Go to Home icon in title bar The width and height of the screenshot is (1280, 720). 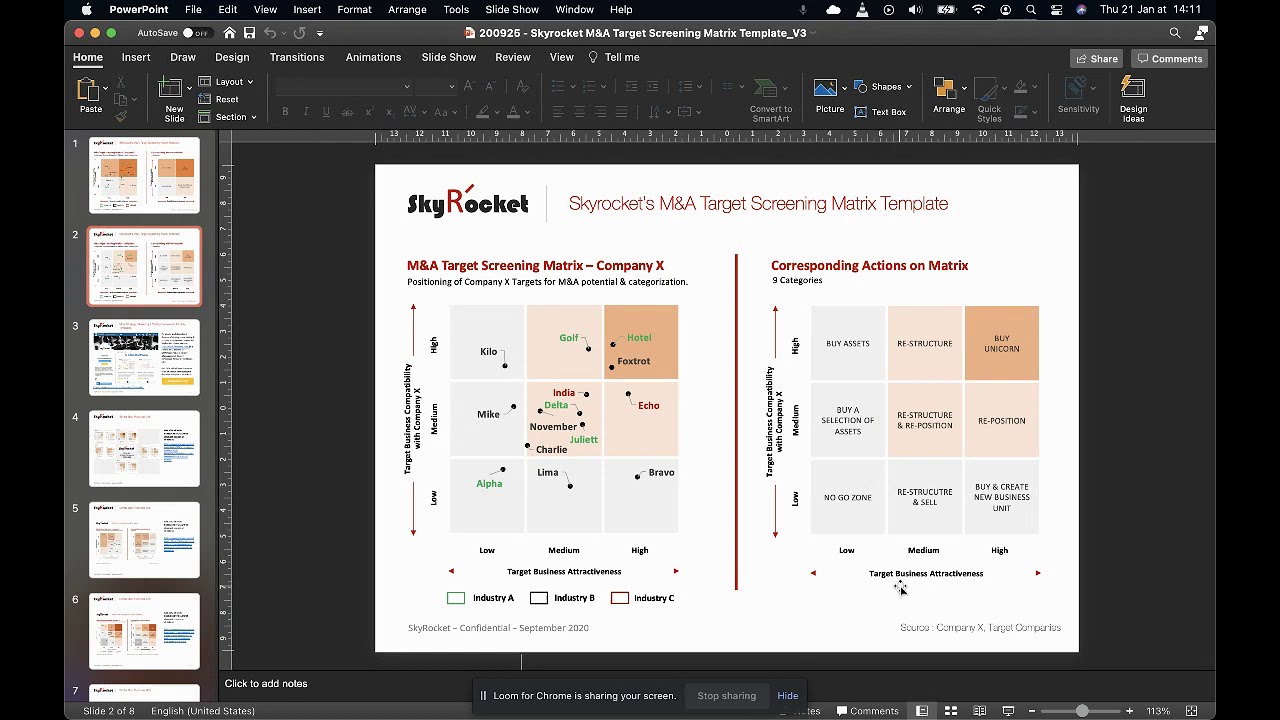pos(229,33)
